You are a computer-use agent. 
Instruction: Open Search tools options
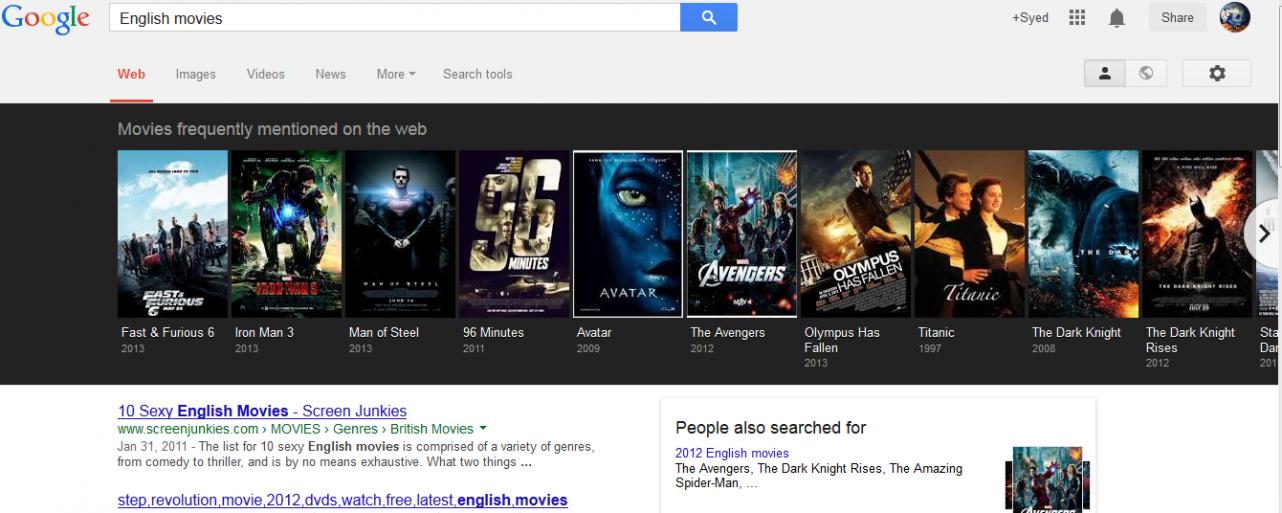[x=477, y=74]
